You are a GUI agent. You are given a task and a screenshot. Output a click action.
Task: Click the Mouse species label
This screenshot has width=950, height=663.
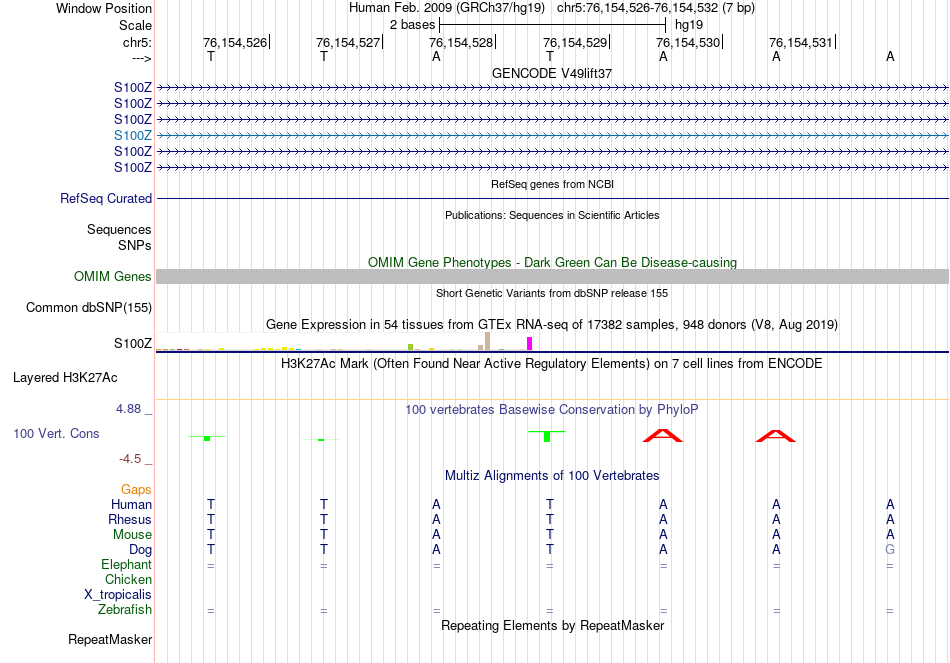pos(132,535)
